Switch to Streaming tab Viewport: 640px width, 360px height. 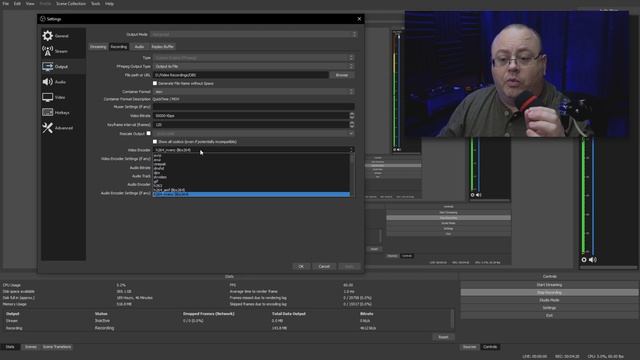(x=98, y=47)
